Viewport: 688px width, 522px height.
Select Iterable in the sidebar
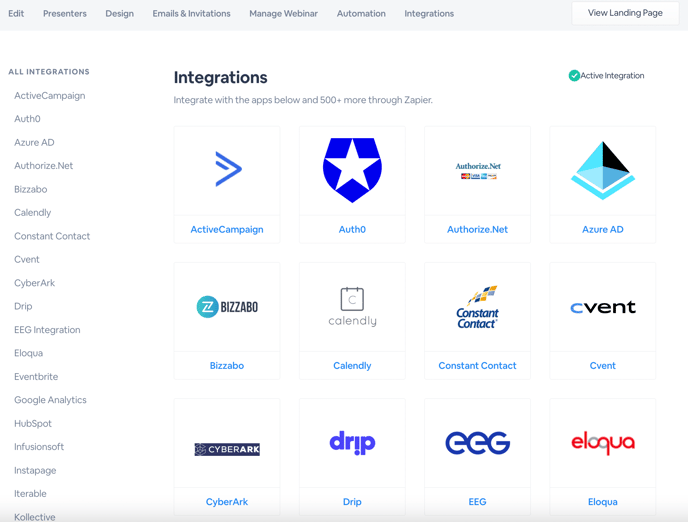30,494
